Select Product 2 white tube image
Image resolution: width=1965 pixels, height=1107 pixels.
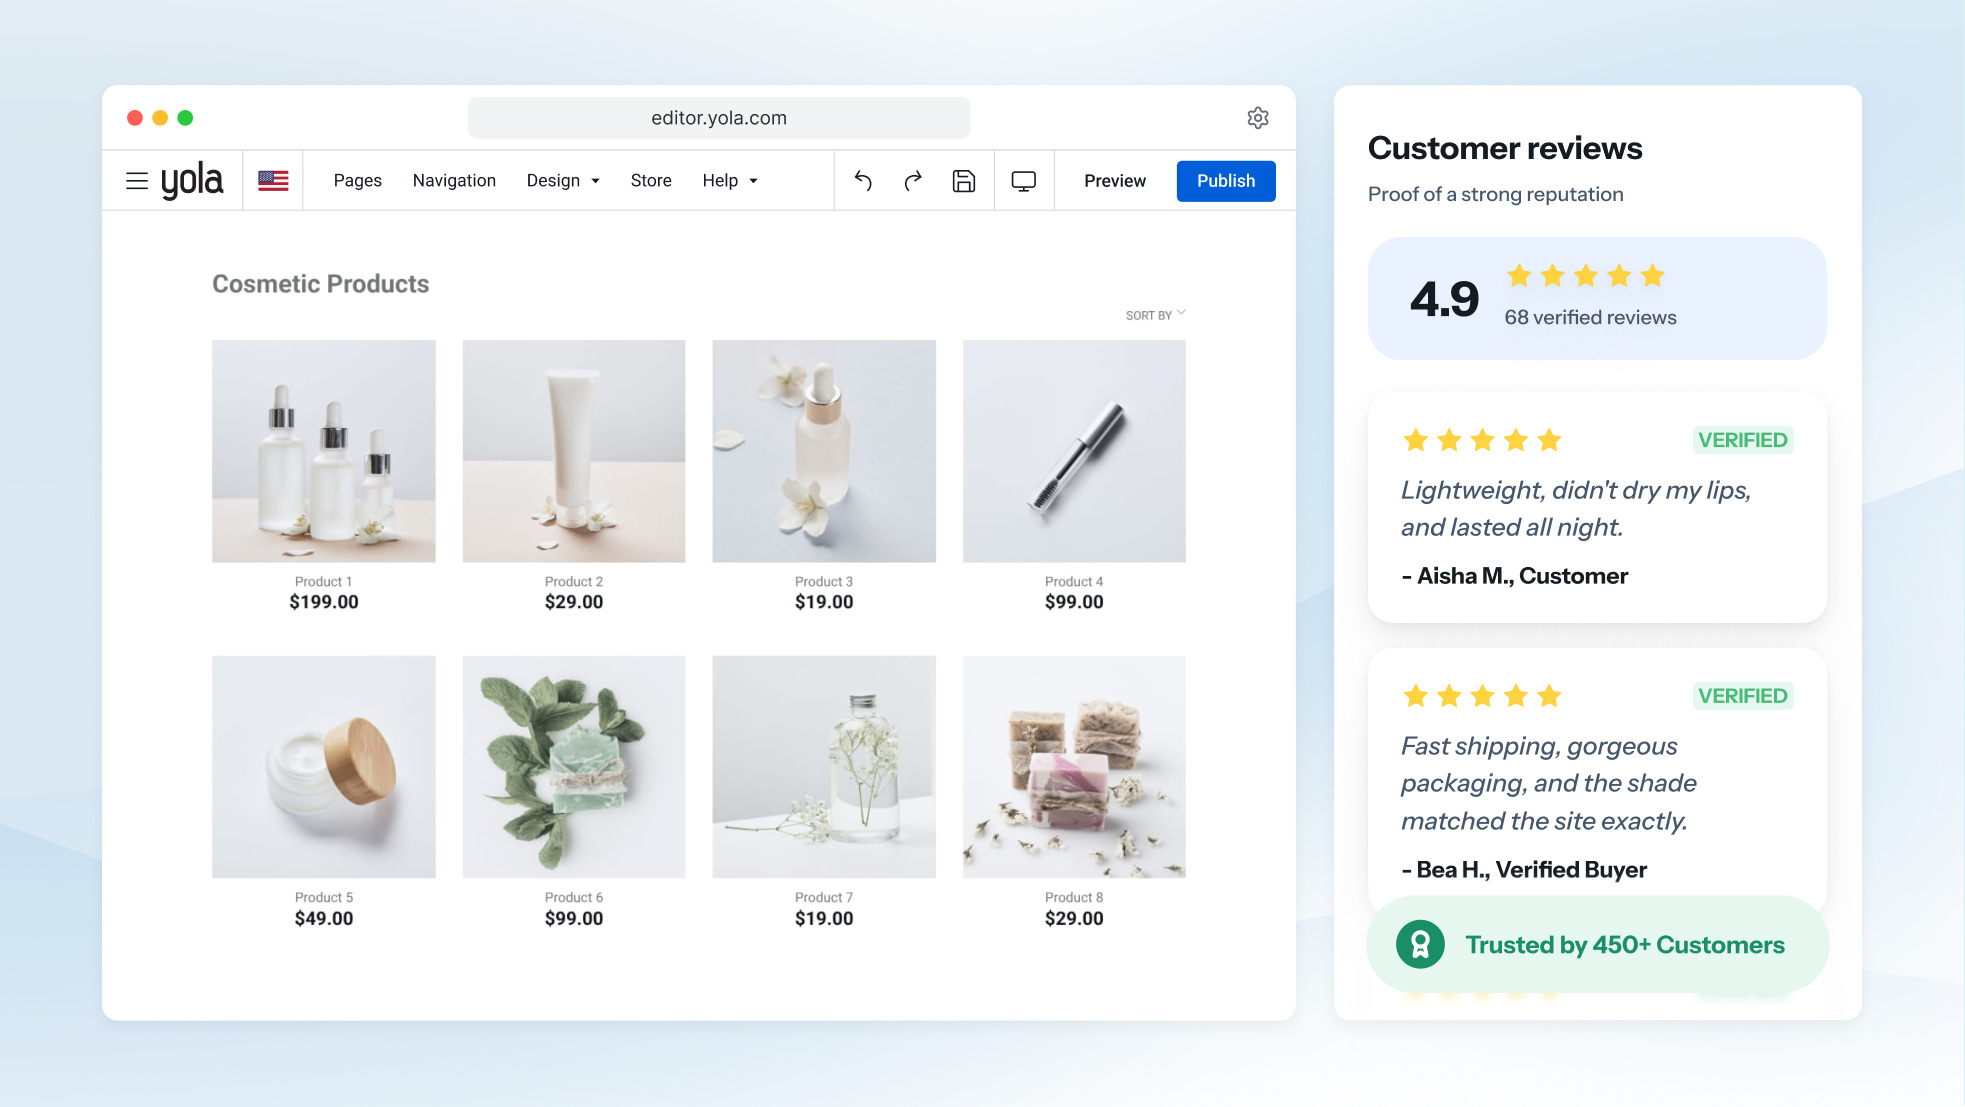[574, 451]
